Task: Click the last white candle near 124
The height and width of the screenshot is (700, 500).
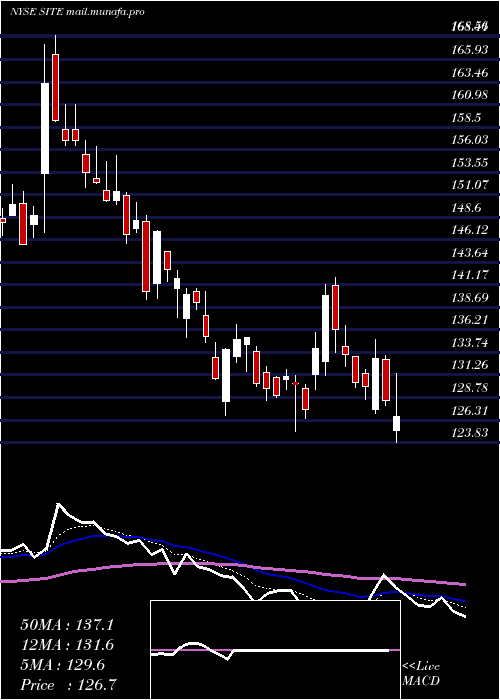Action: pyautogui.click(x=396, y=423)
